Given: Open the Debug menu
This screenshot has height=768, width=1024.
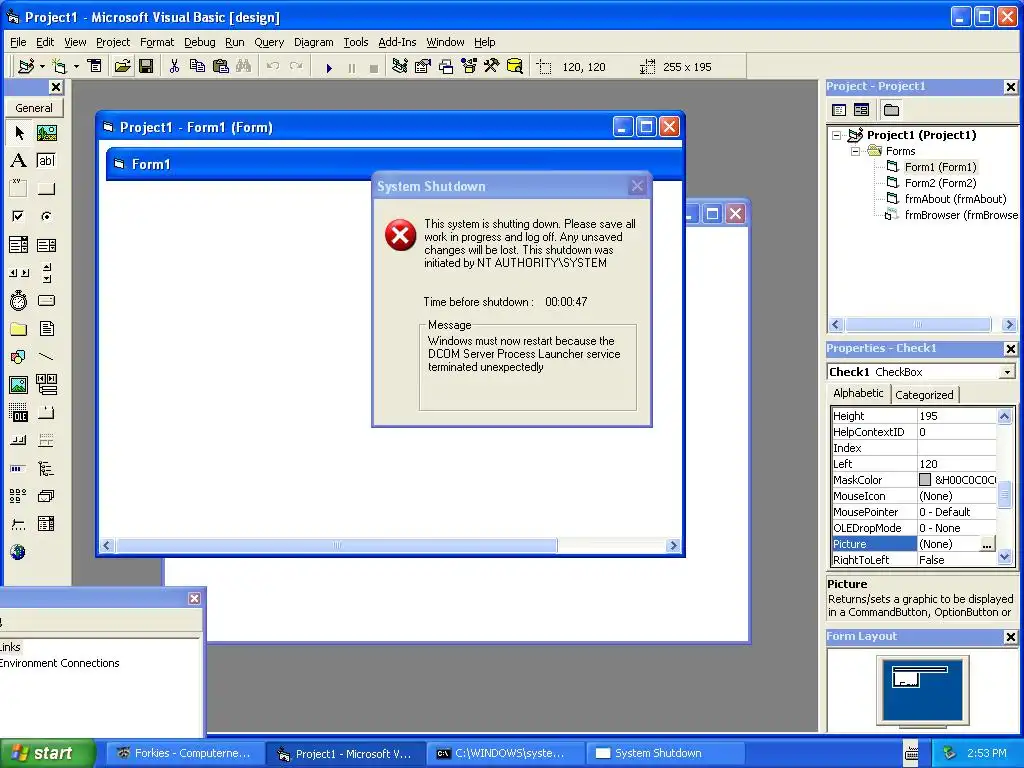Looking at the screenshot, I should point(199,42).
